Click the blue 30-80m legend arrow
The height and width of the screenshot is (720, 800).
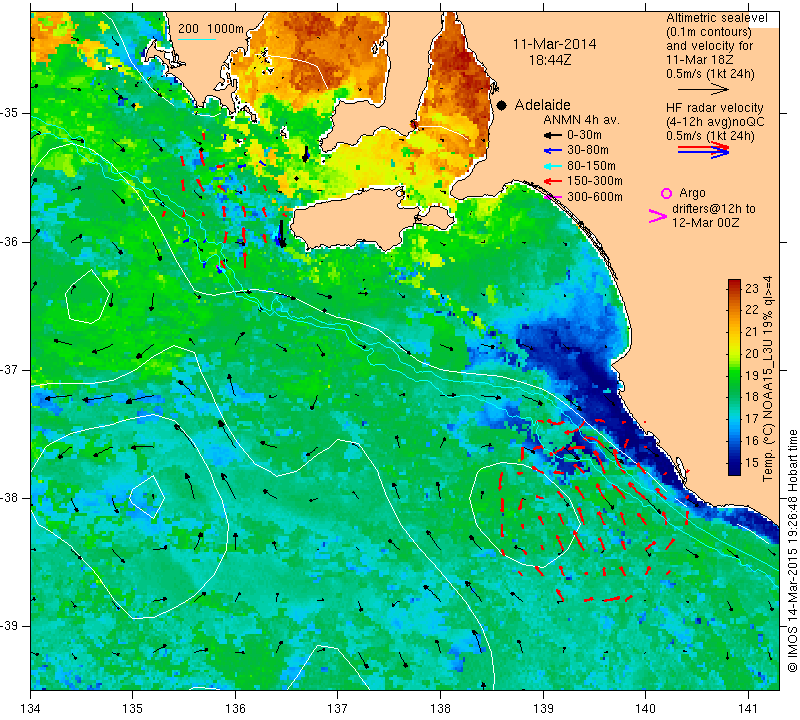point(552,151)
